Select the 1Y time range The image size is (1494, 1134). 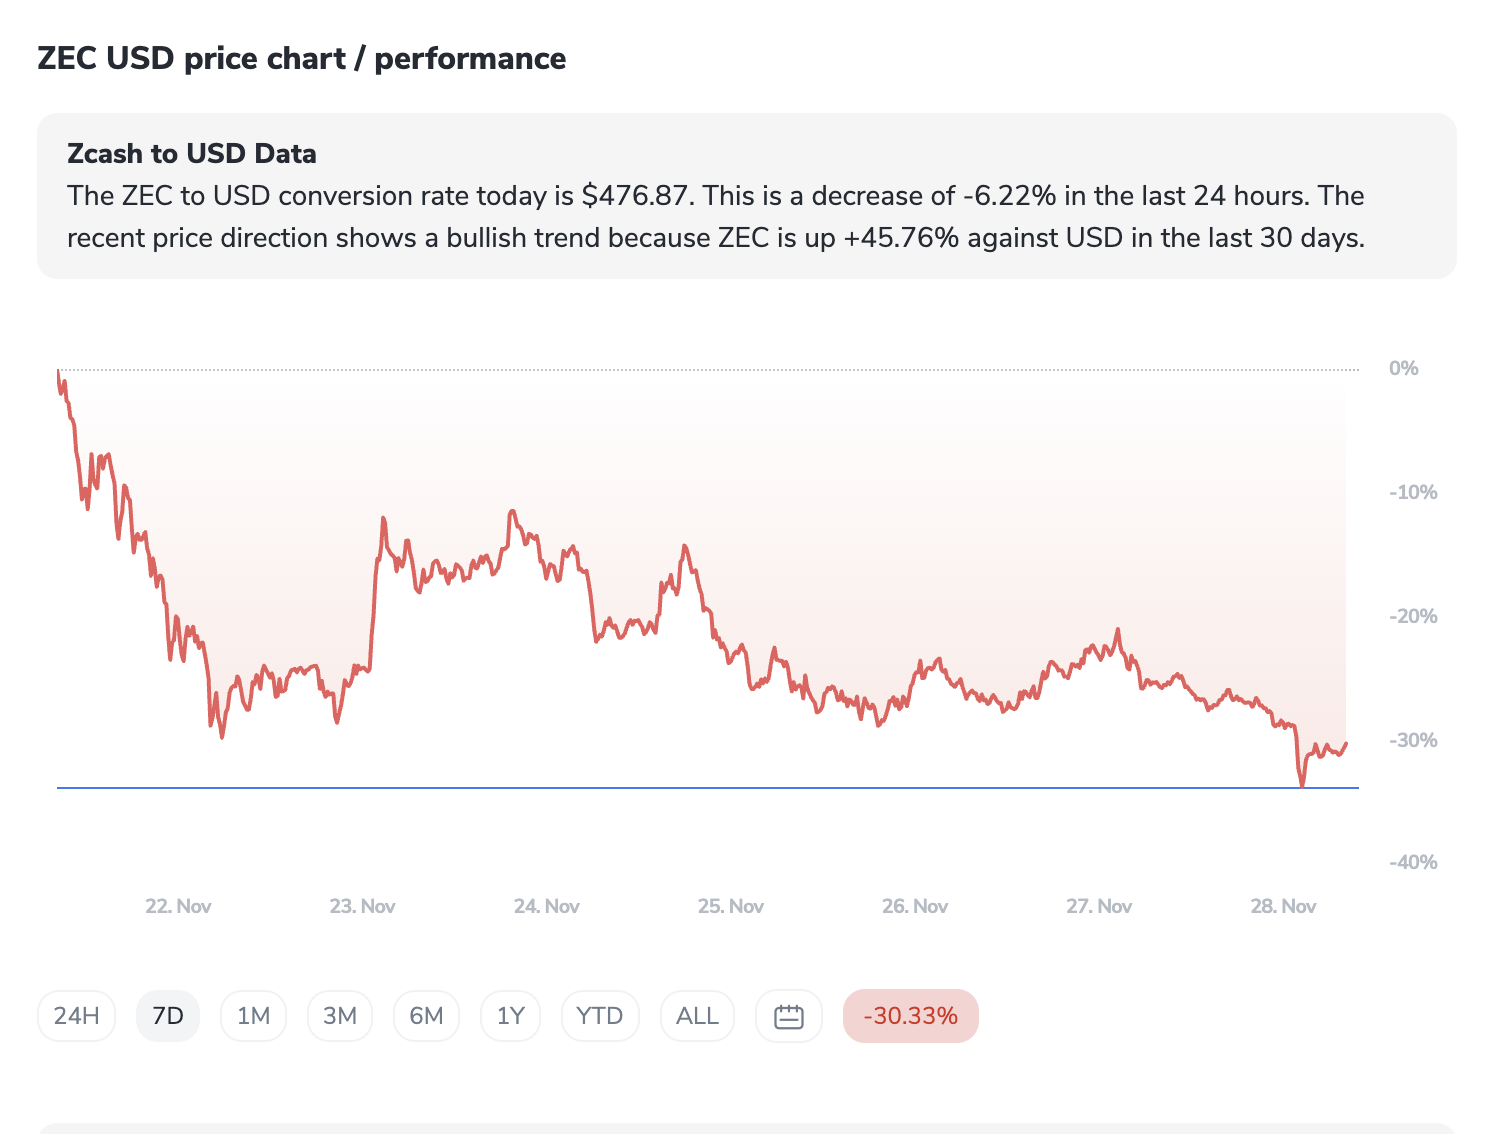[510, 1016]
